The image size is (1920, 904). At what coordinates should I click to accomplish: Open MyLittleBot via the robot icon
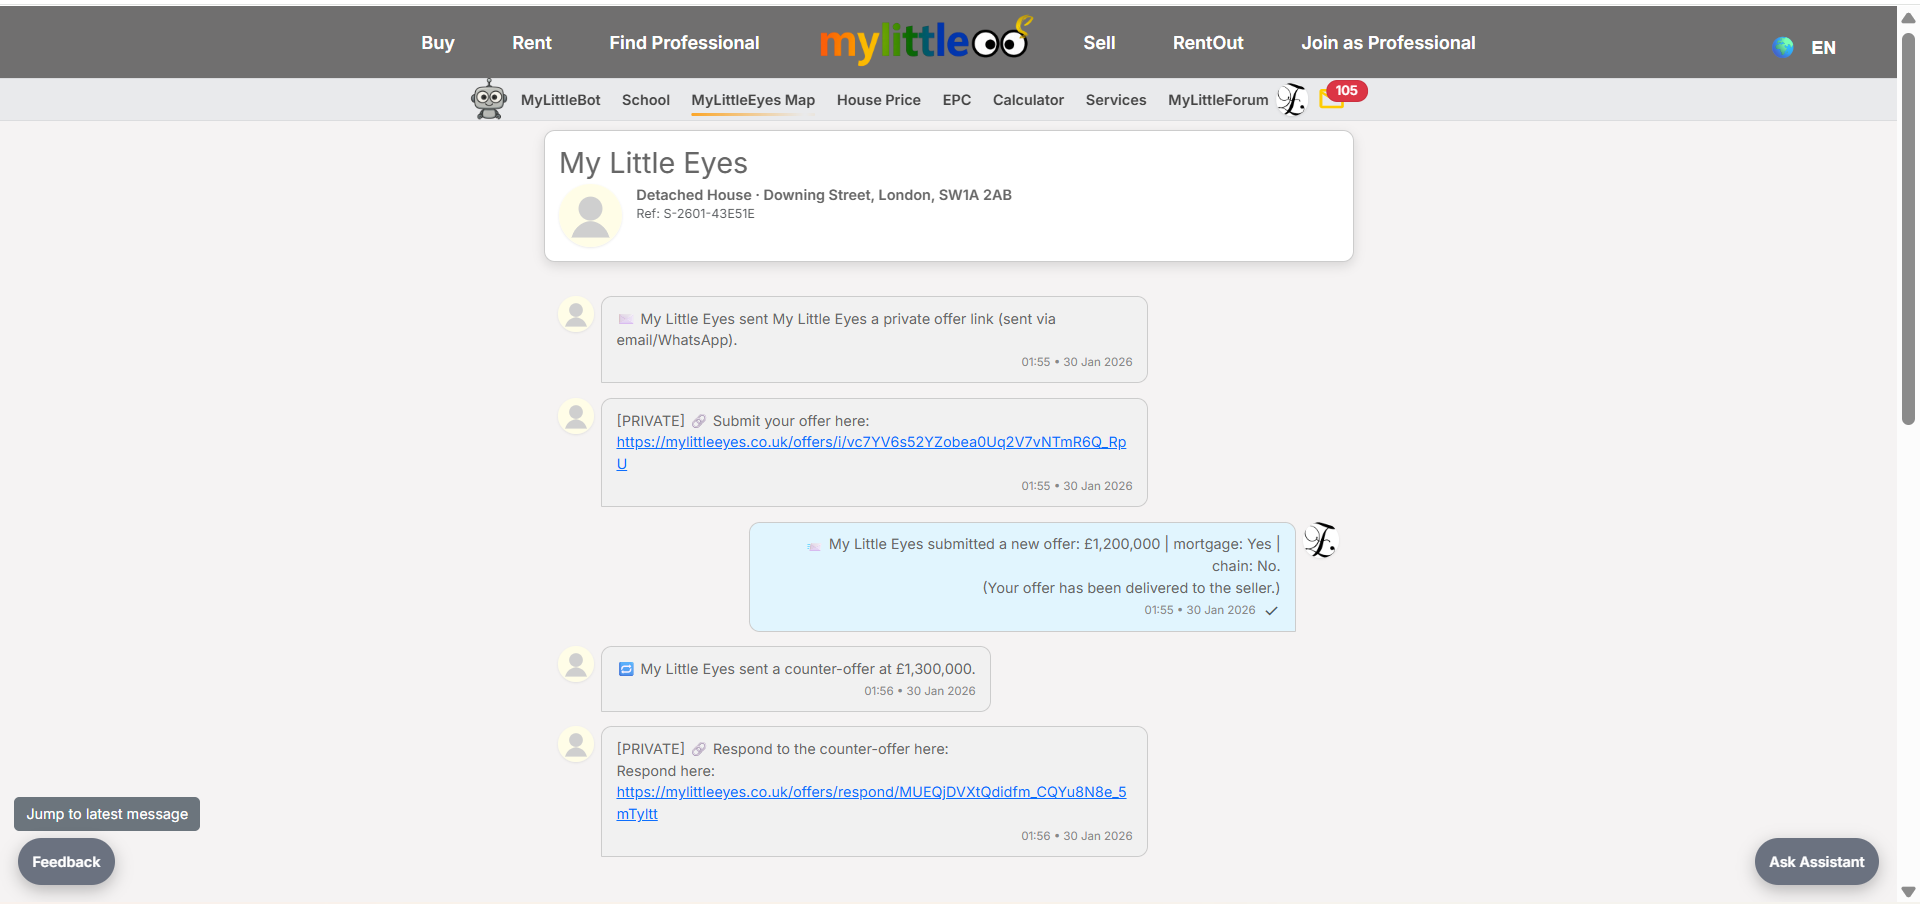pyautogui.click(x=489, y=98)
